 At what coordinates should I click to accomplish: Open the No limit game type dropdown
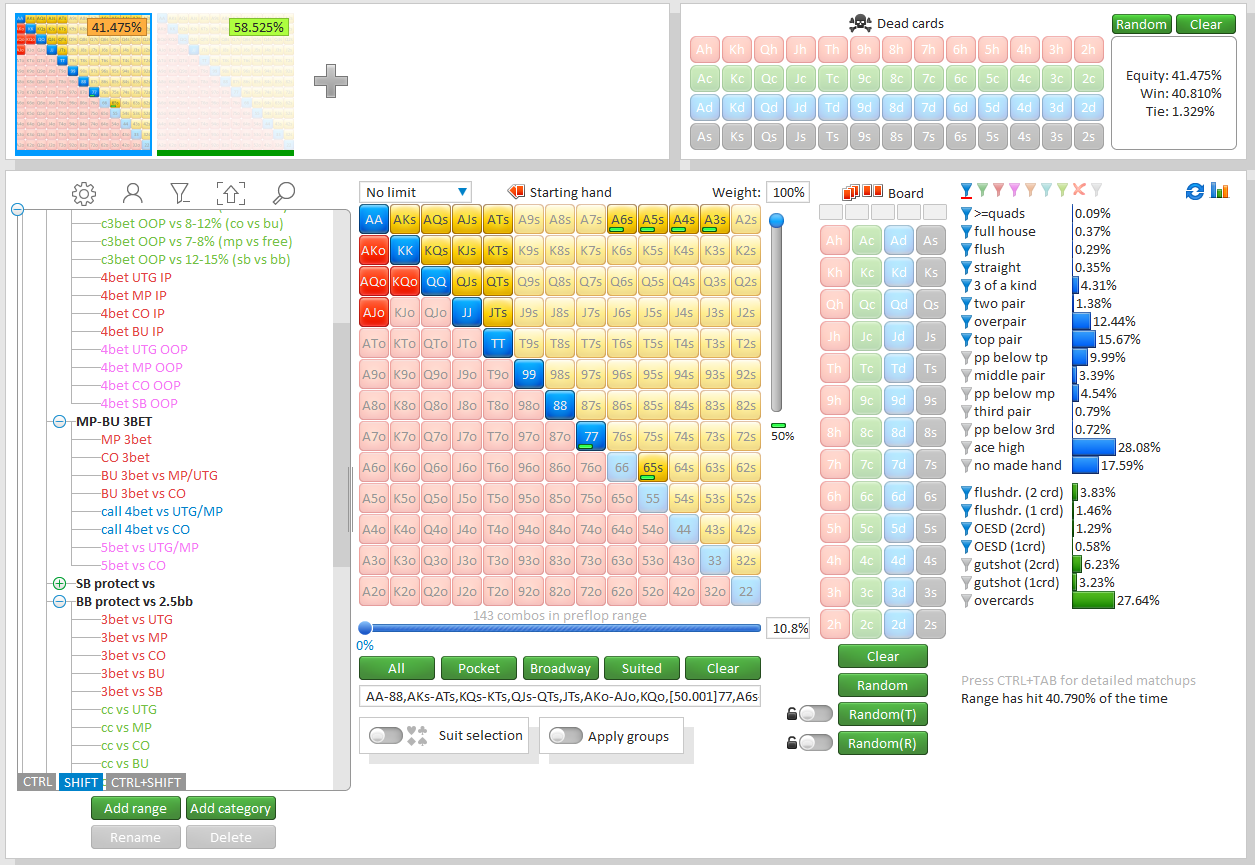tap(415, 192)
